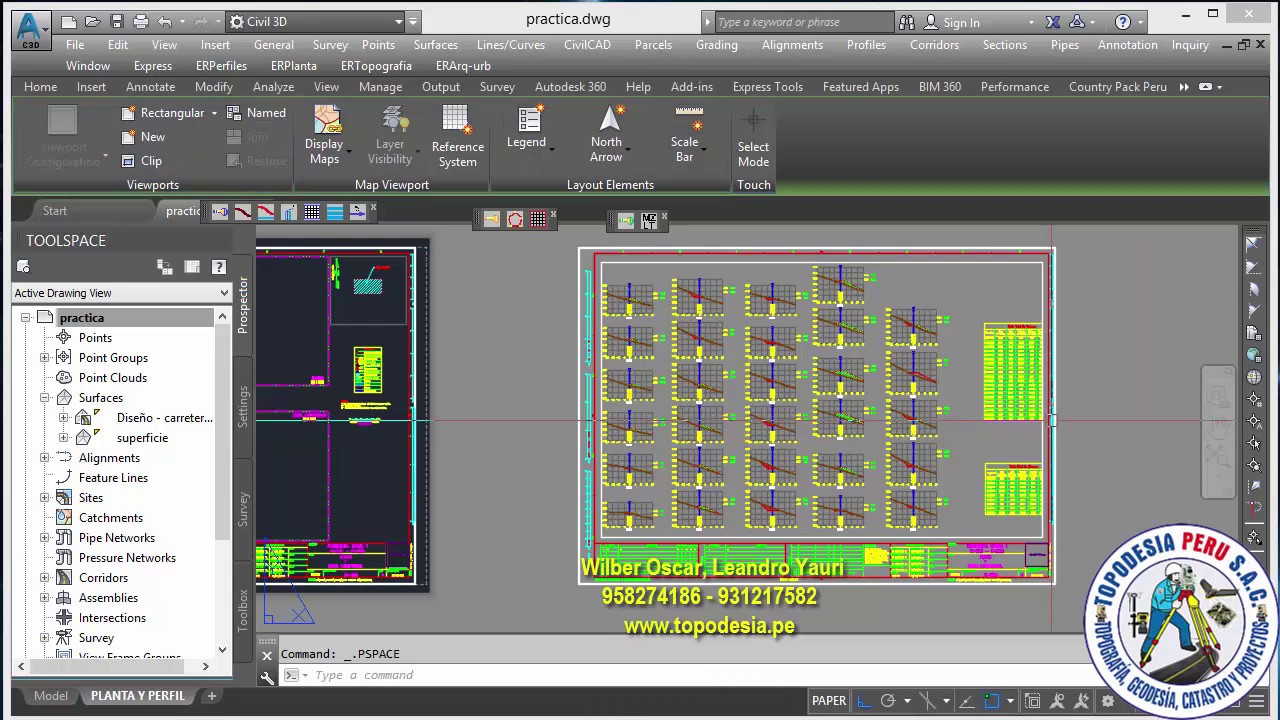Toggle annotation auto-scale icon in status bar
Viewport: 1280px width, 720px height.
1081,701
